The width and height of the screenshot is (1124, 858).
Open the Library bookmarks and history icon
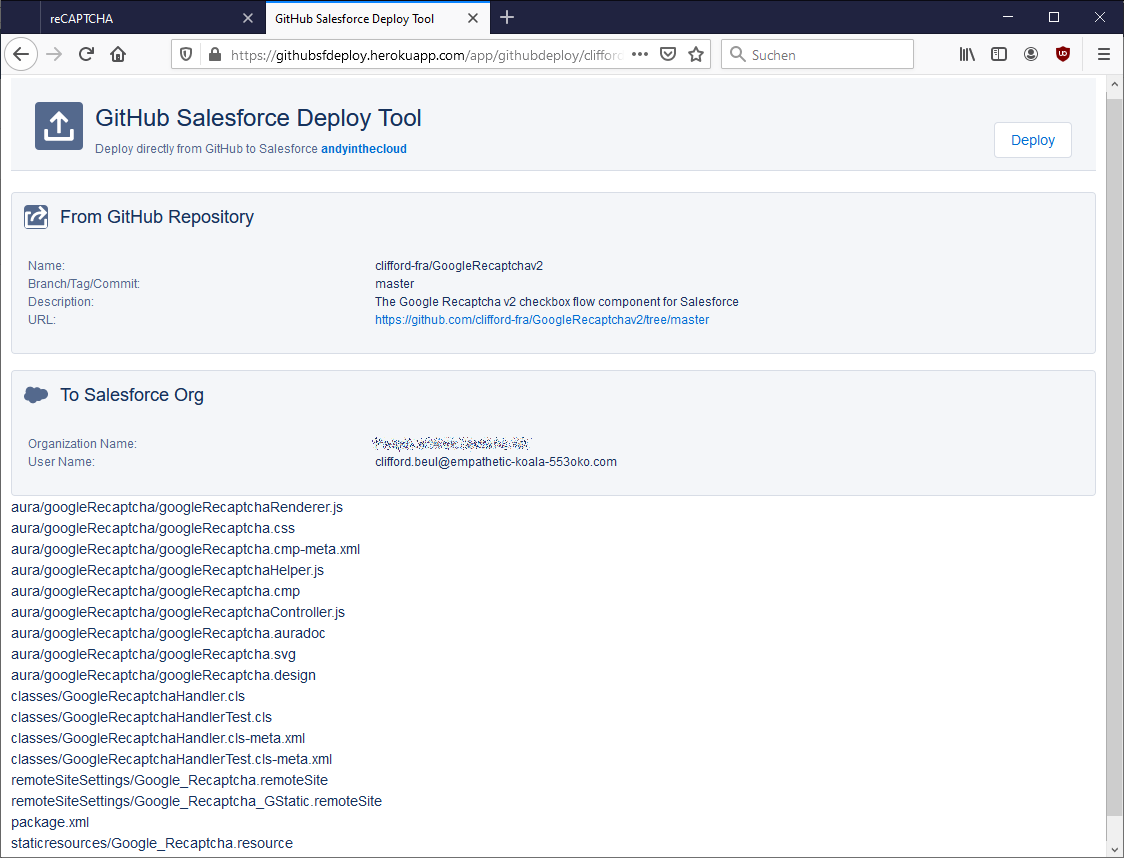967,54
